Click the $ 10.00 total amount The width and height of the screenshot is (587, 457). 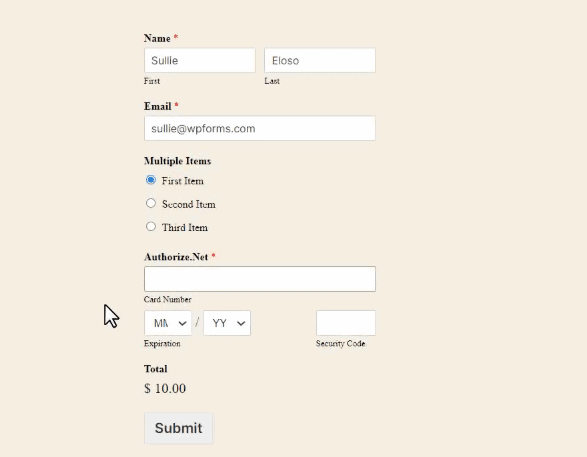[165, 389]
